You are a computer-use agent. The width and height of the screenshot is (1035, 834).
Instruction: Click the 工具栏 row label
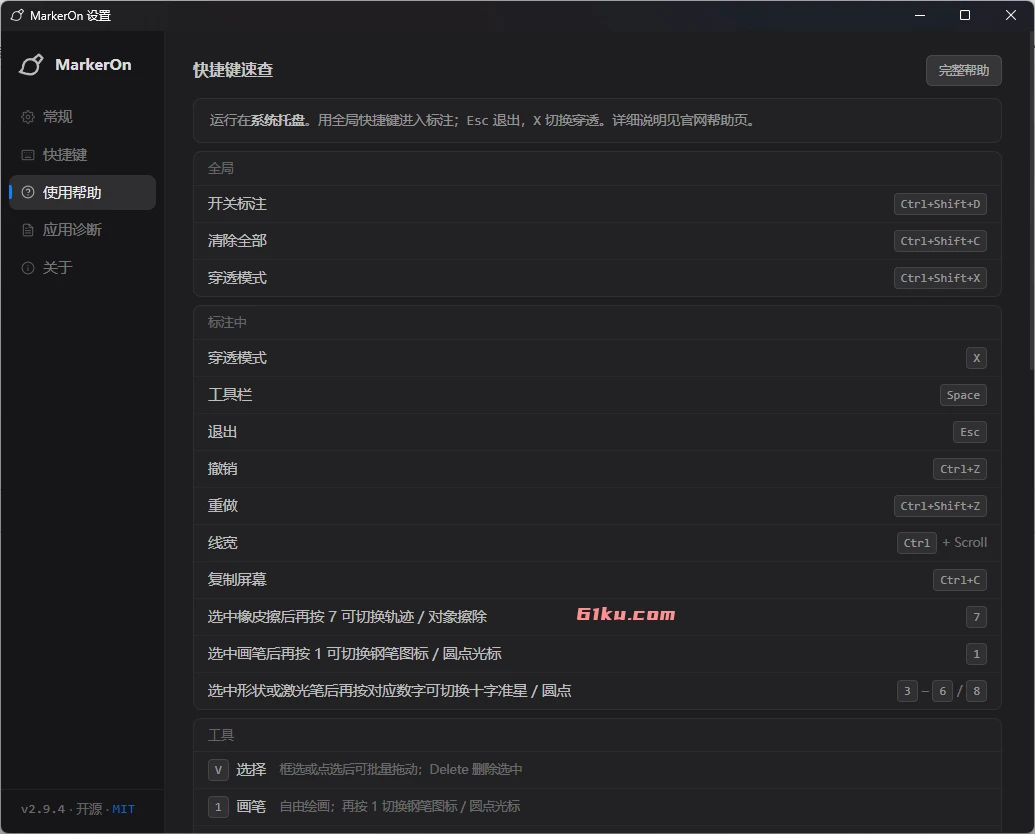(x=230, y=395)
